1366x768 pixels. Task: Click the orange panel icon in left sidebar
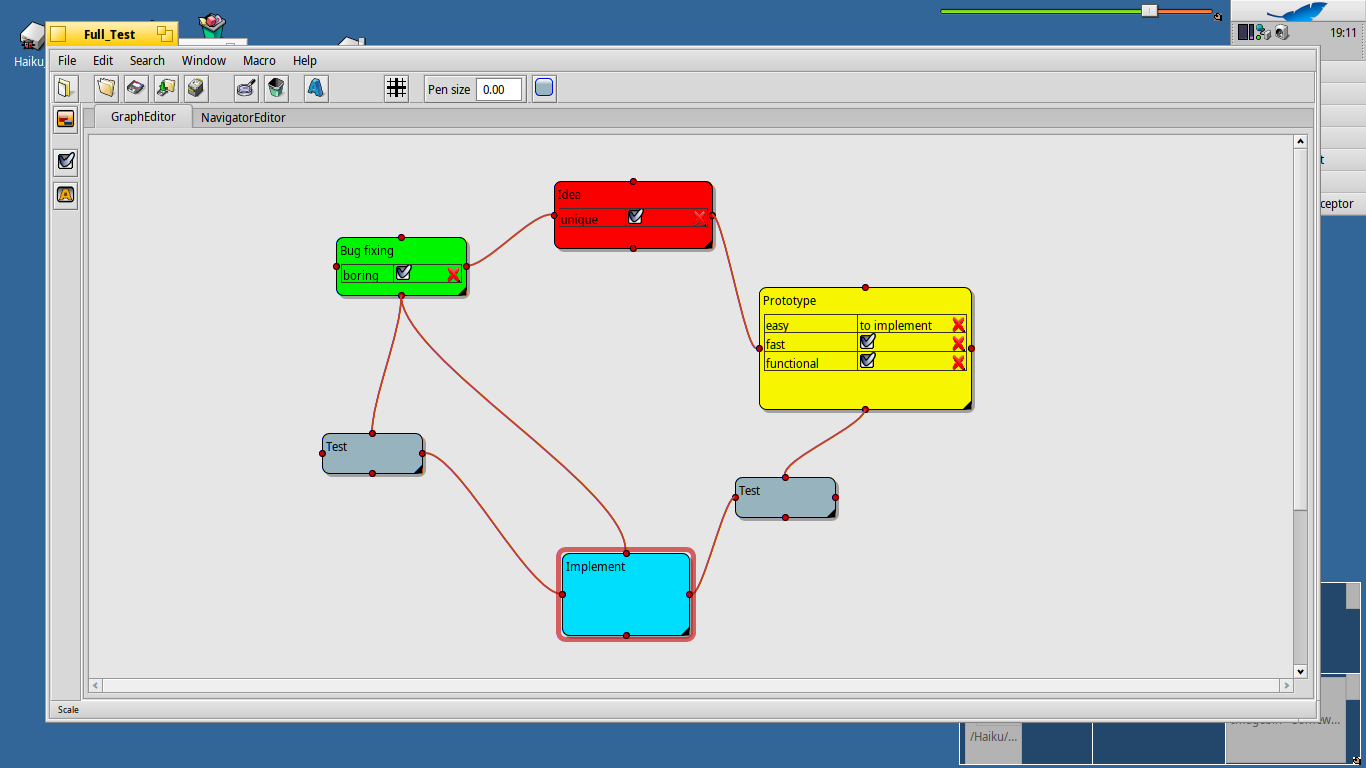[x=66, y=120]
